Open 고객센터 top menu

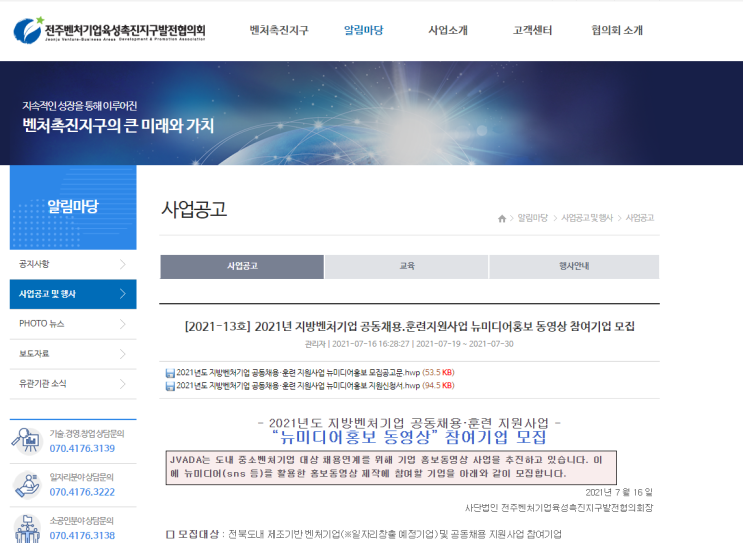pyautogui.click(x=533, y=30)
